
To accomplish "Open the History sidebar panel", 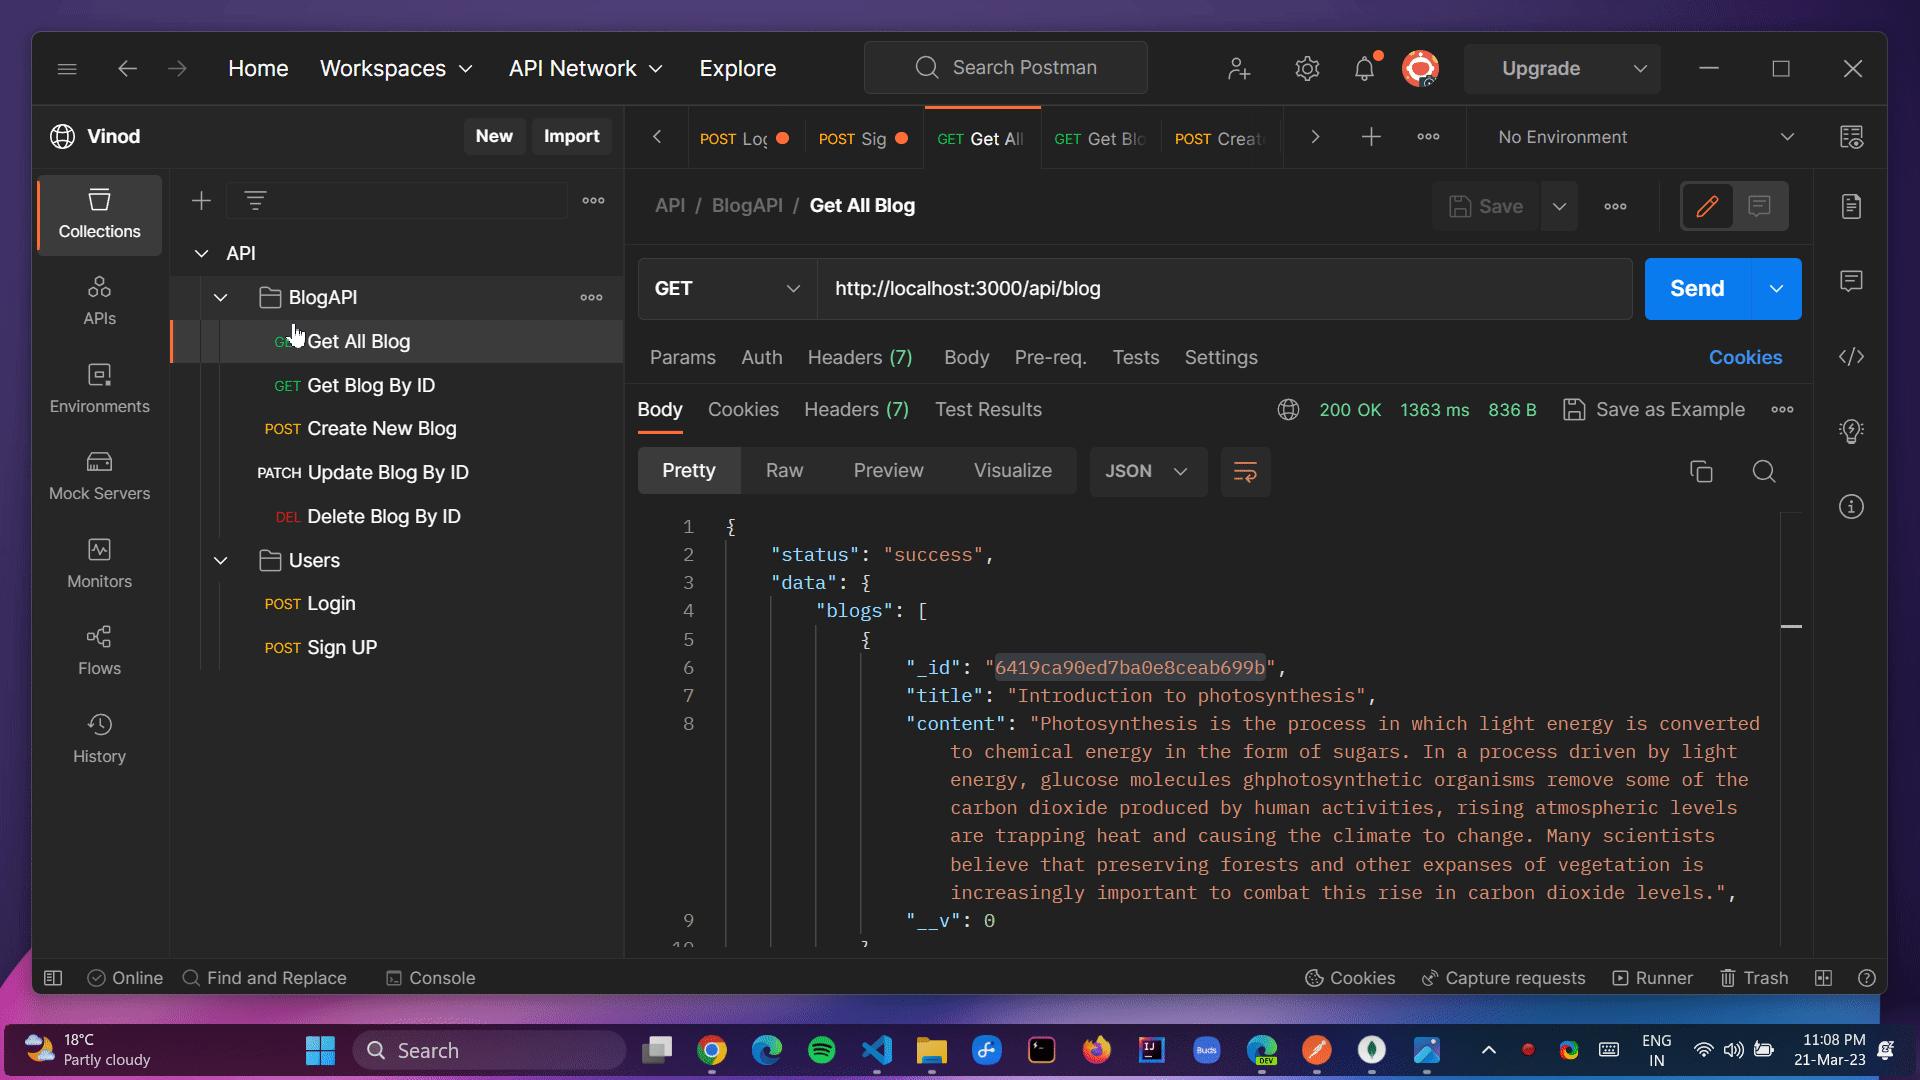I will coord(99,738).
